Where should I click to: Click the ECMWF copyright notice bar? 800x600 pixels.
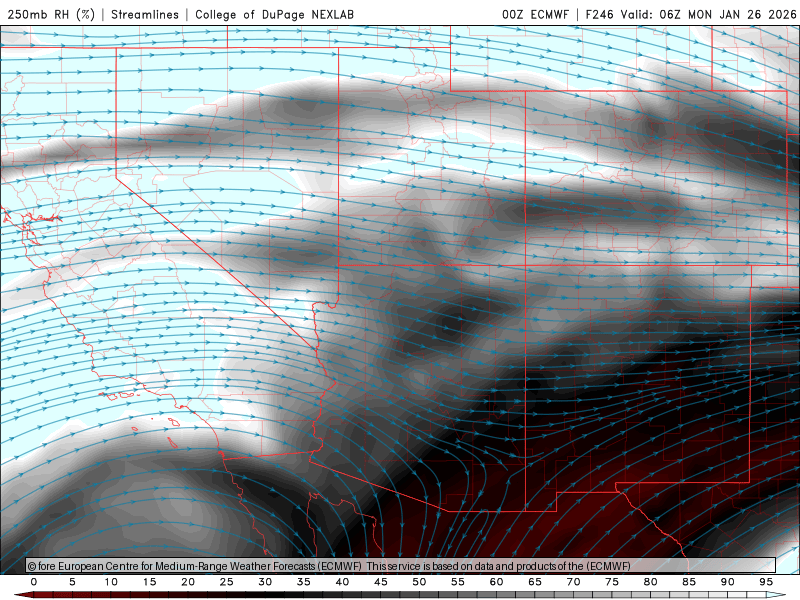[x=401, y=566]
